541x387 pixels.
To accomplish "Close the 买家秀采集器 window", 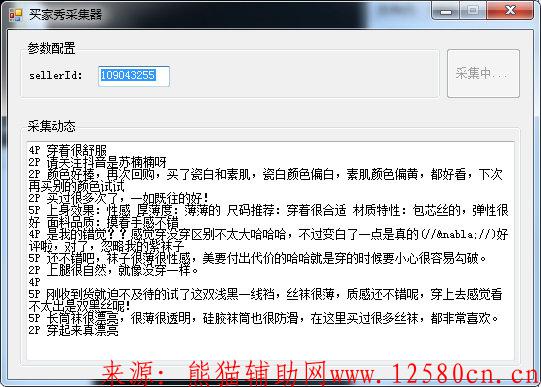I will [x=510, y=11].
